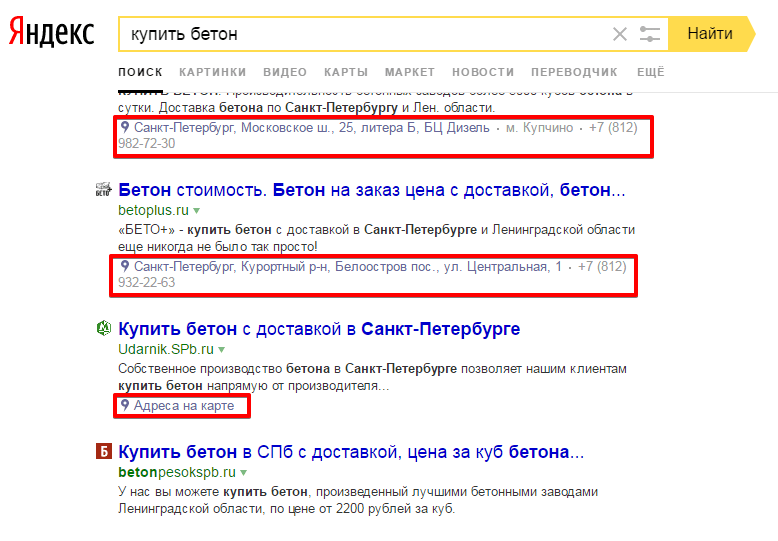Screen dimensions: 778x541
Task: Switch to Картинки tab
Action: coord(213,72)
